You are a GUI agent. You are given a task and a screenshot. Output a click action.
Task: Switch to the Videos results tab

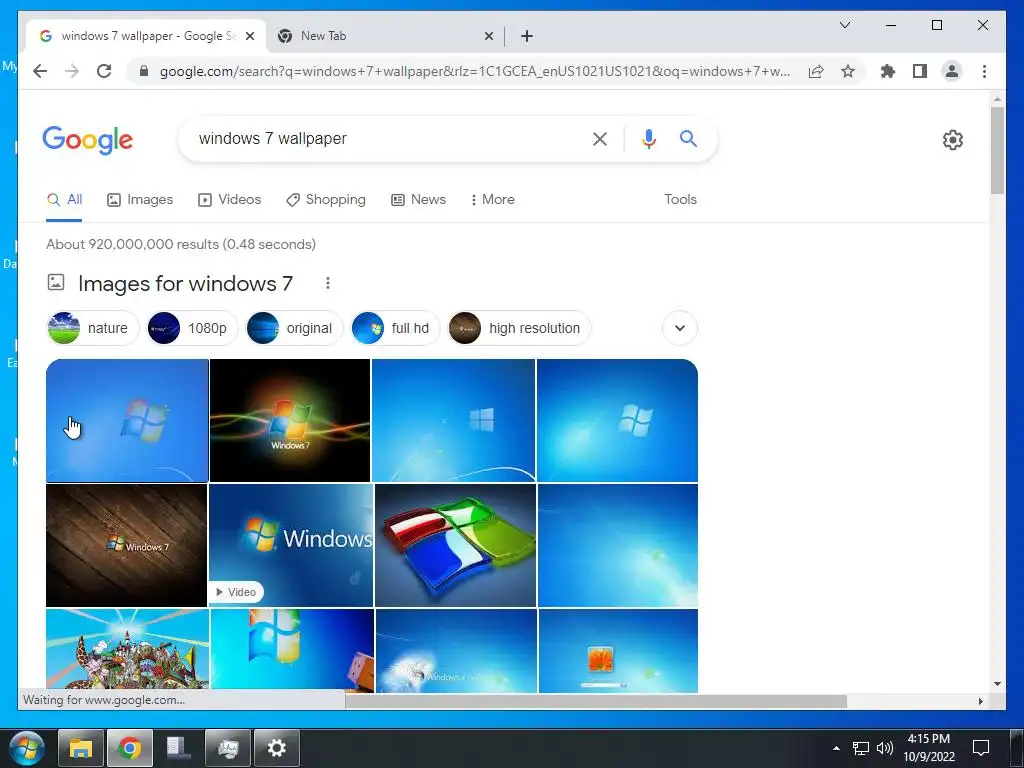coord(229,199)
